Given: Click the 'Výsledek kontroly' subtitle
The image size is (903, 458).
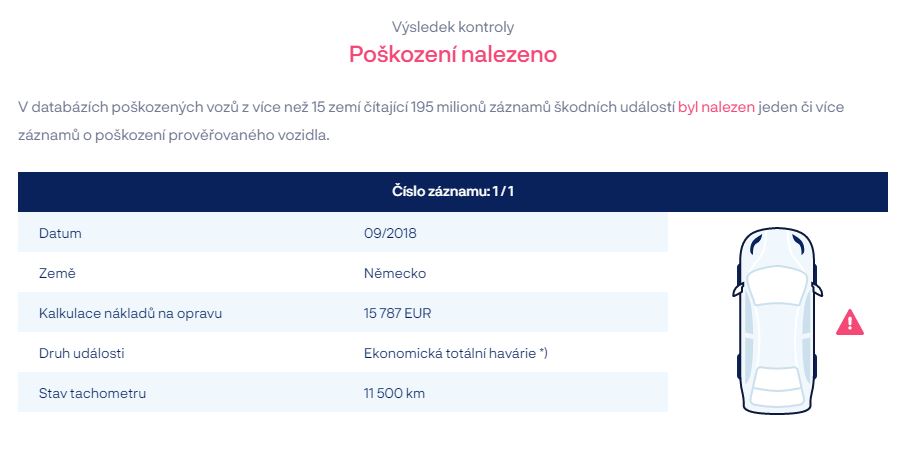Looking at the screenshot, I should (453, 27).
